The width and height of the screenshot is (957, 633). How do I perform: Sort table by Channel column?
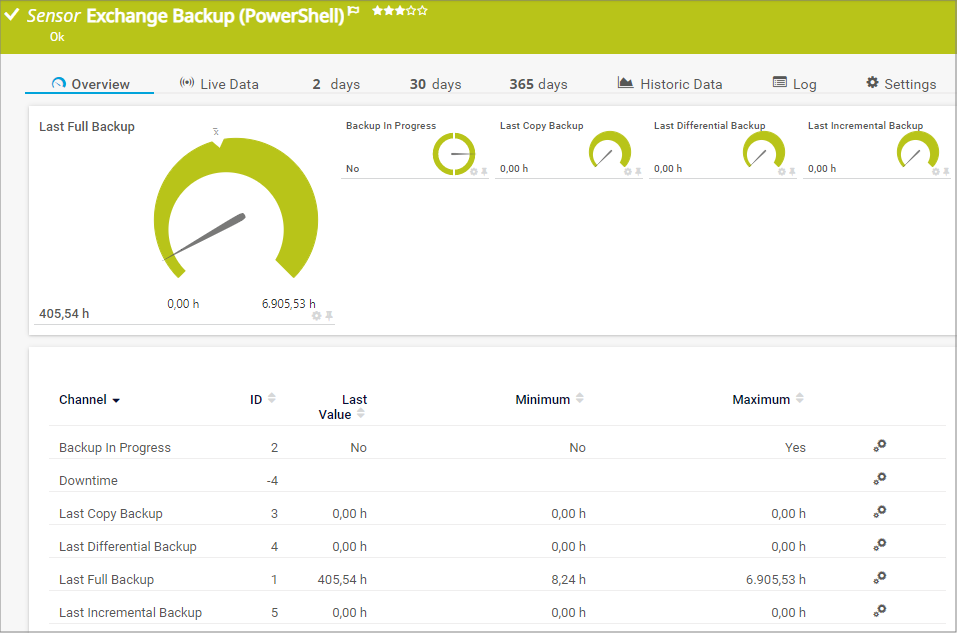(89, 400)
